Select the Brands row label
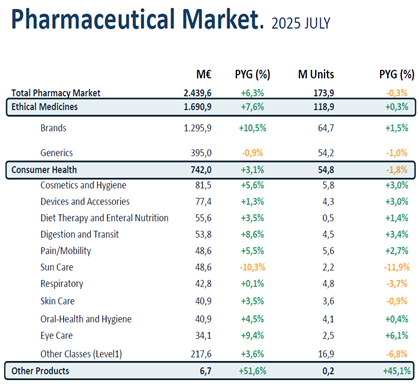419x388 pixels. pos(53,128)
